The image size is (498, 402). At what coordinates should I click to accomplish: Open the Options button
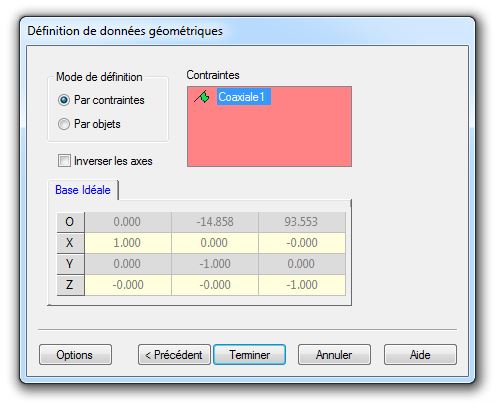[75, 354]
